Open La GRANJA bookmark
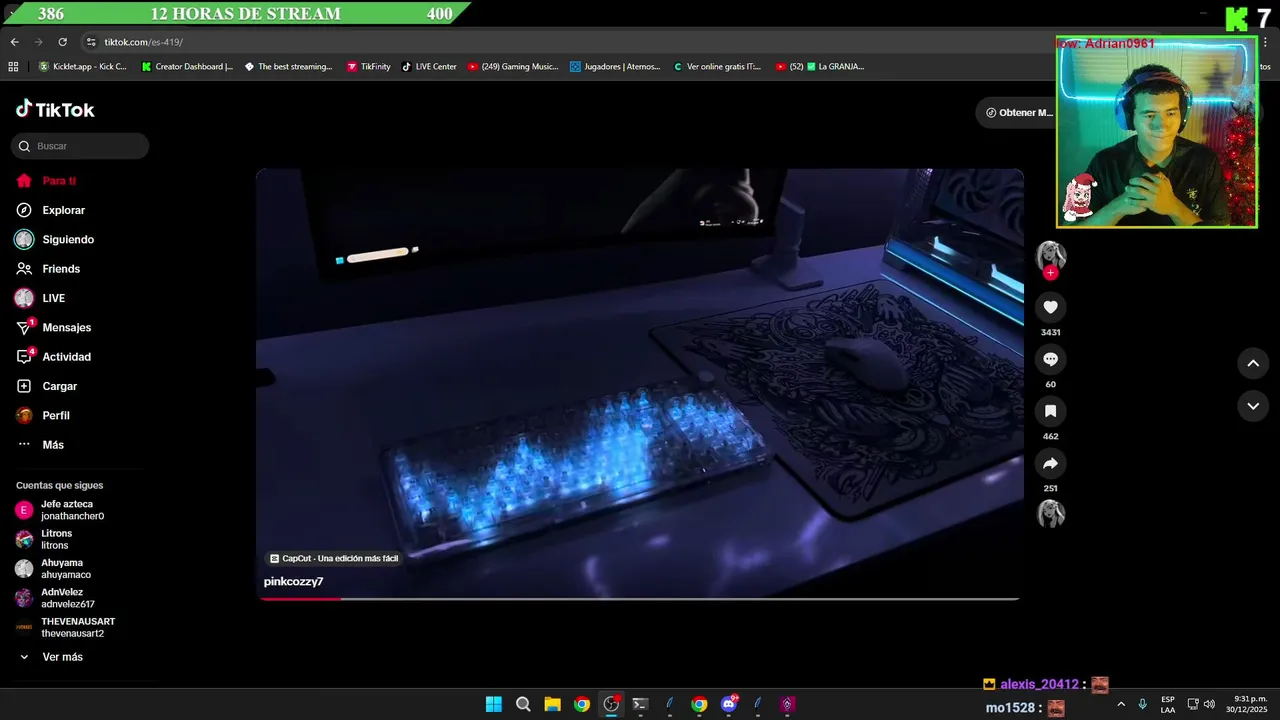This screenshot has width=1280, height=720. [x=820, y=67]
